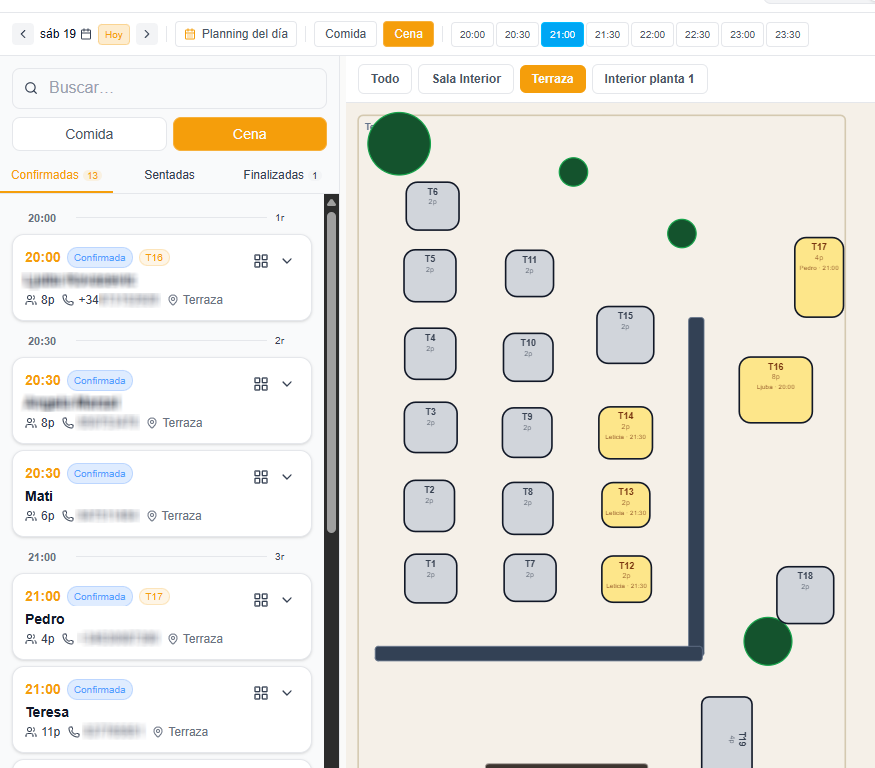Screen dimensions: 875x768
Task: Show the Interior planta 1 floor plan
Action: point(650,79)
